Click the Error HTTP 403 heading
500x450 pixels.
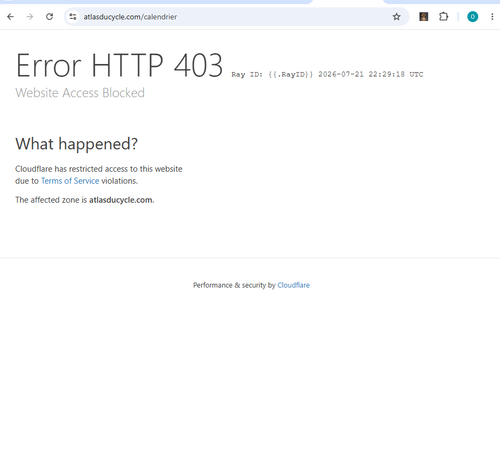(x=119, y=65)
